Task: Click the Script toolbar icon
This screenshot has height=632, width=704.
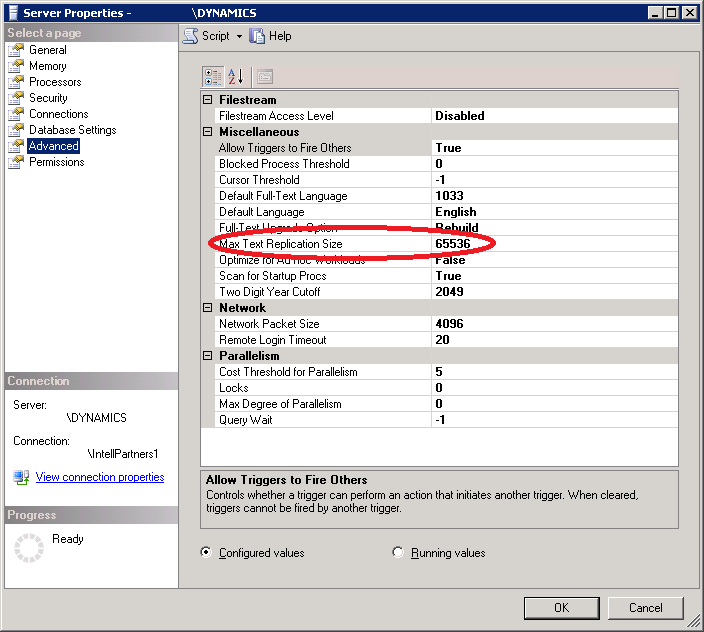Action: point(190,36)
